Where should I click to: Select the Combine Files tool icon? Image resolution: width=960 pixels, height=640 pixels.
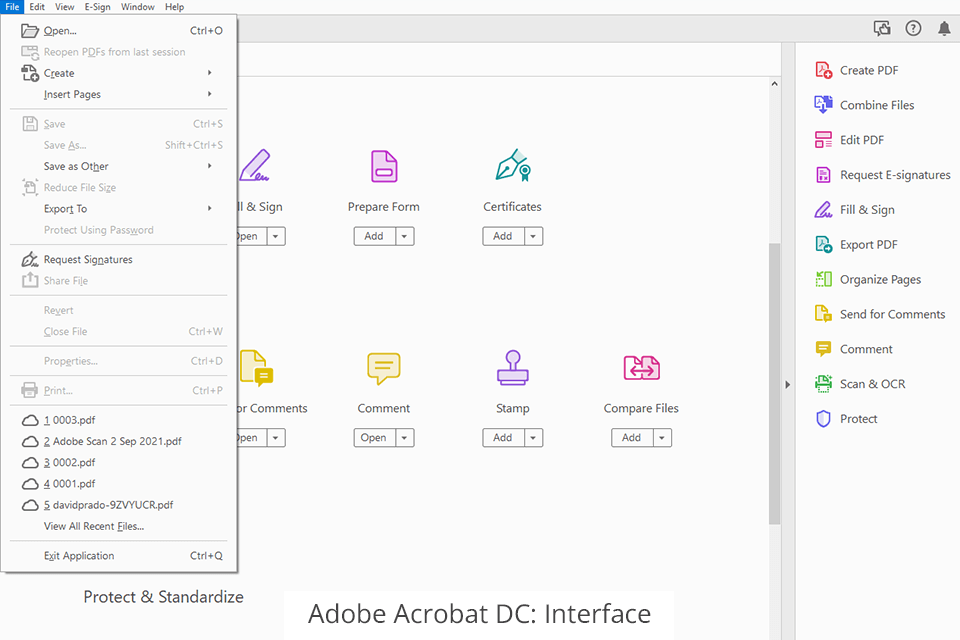pos(823,105)
